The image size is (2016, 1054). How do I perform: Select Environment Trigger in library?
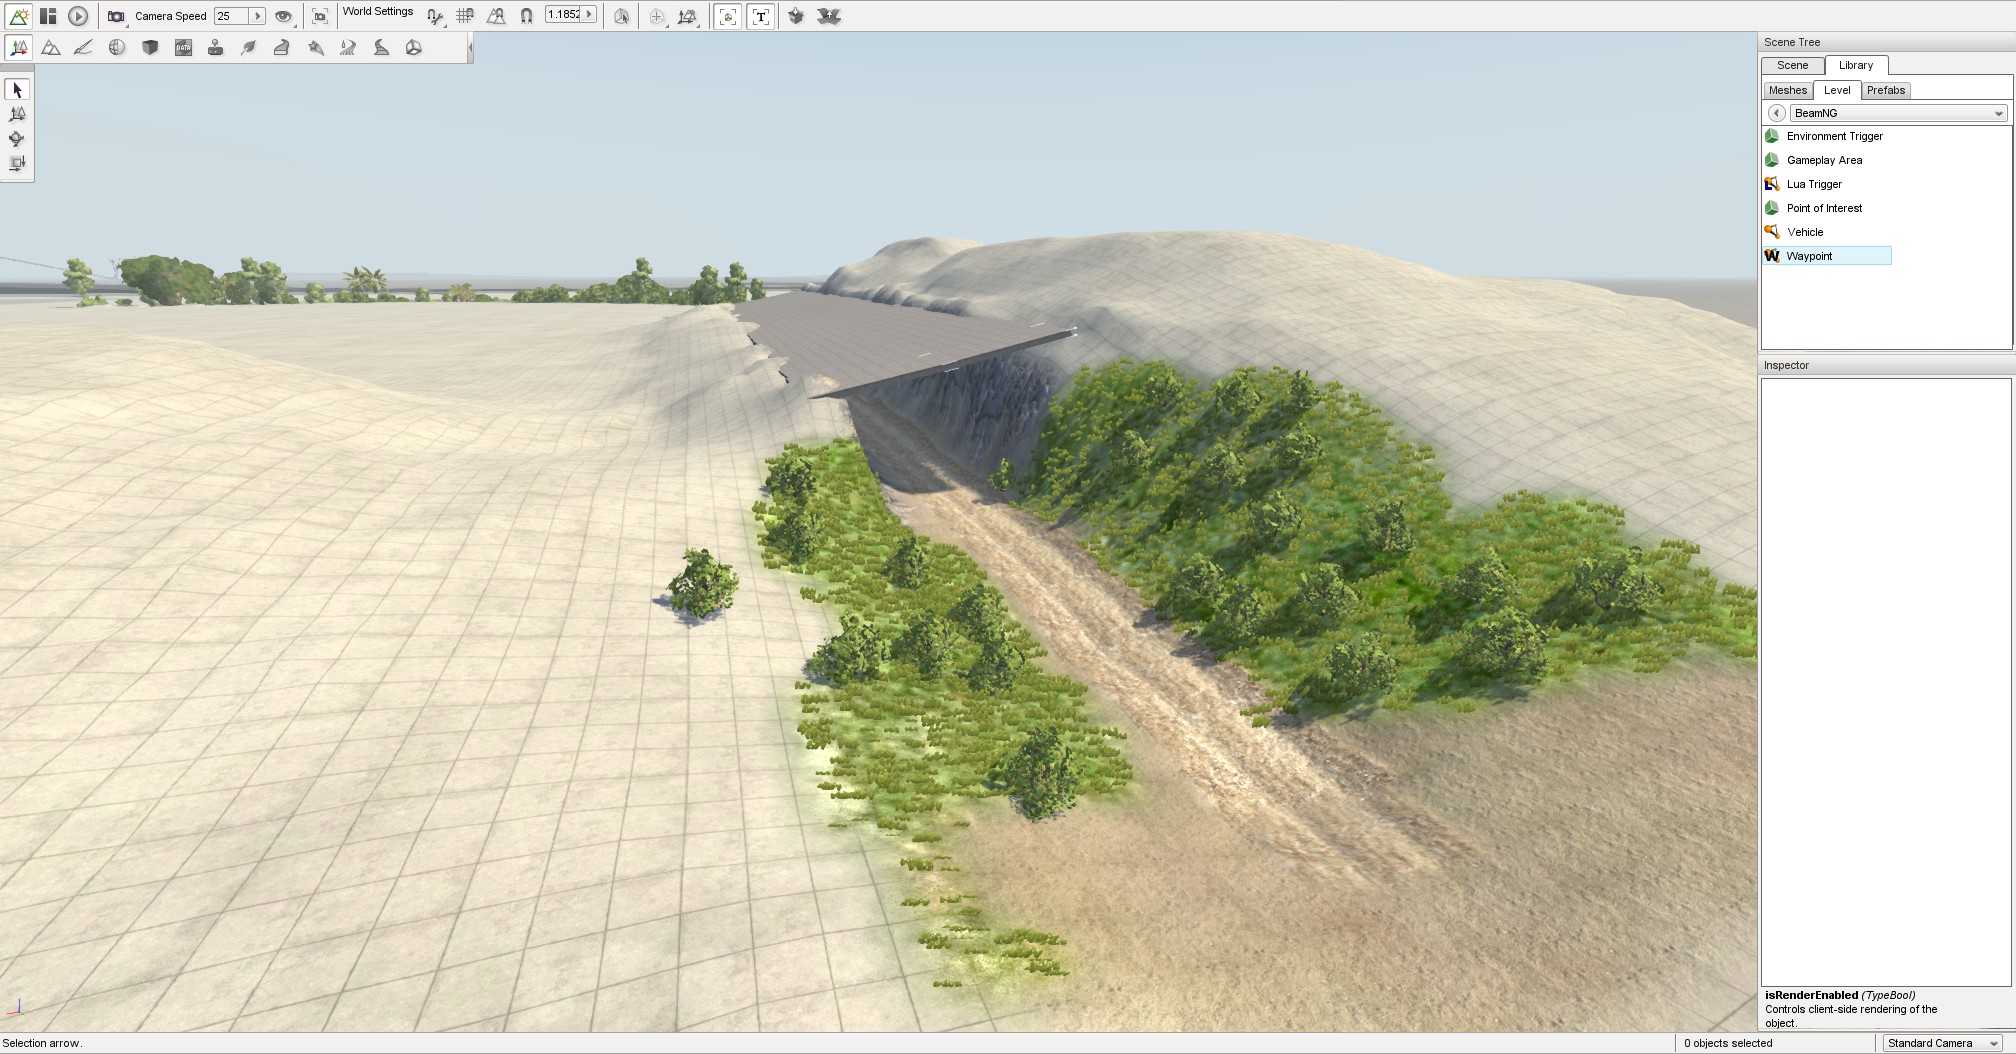1825,136
